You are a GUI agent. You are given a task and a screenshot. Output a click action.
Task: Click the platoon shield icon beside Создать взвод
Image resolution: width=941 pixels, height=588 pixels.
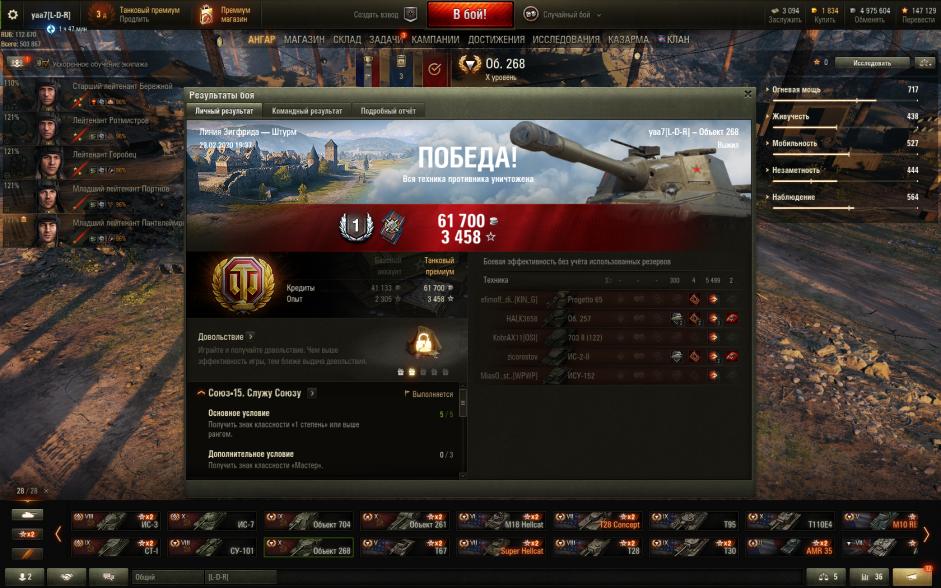tap(410, 14)
